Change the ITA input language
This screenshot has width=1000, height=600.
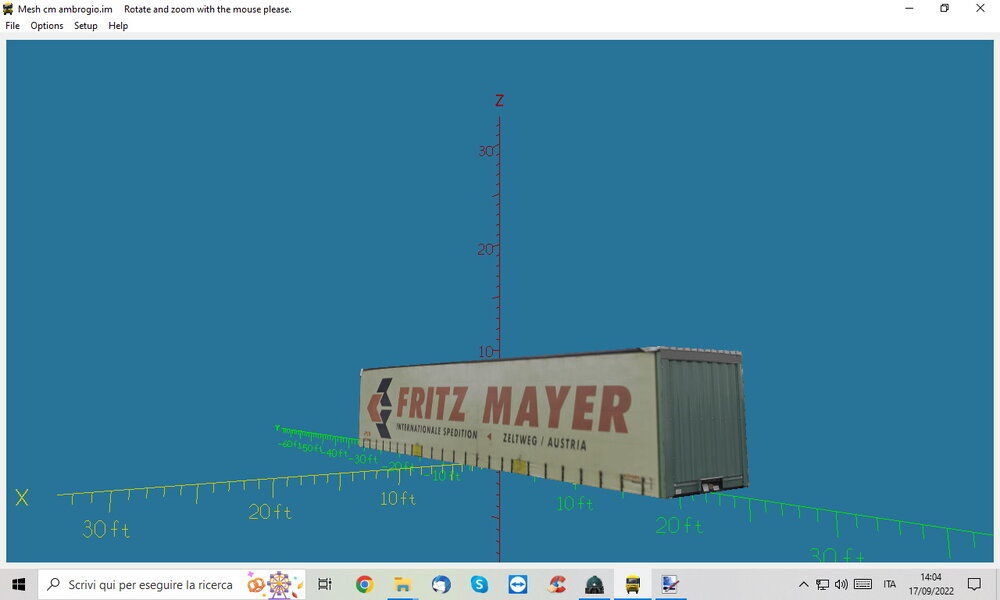pos(890,584)
